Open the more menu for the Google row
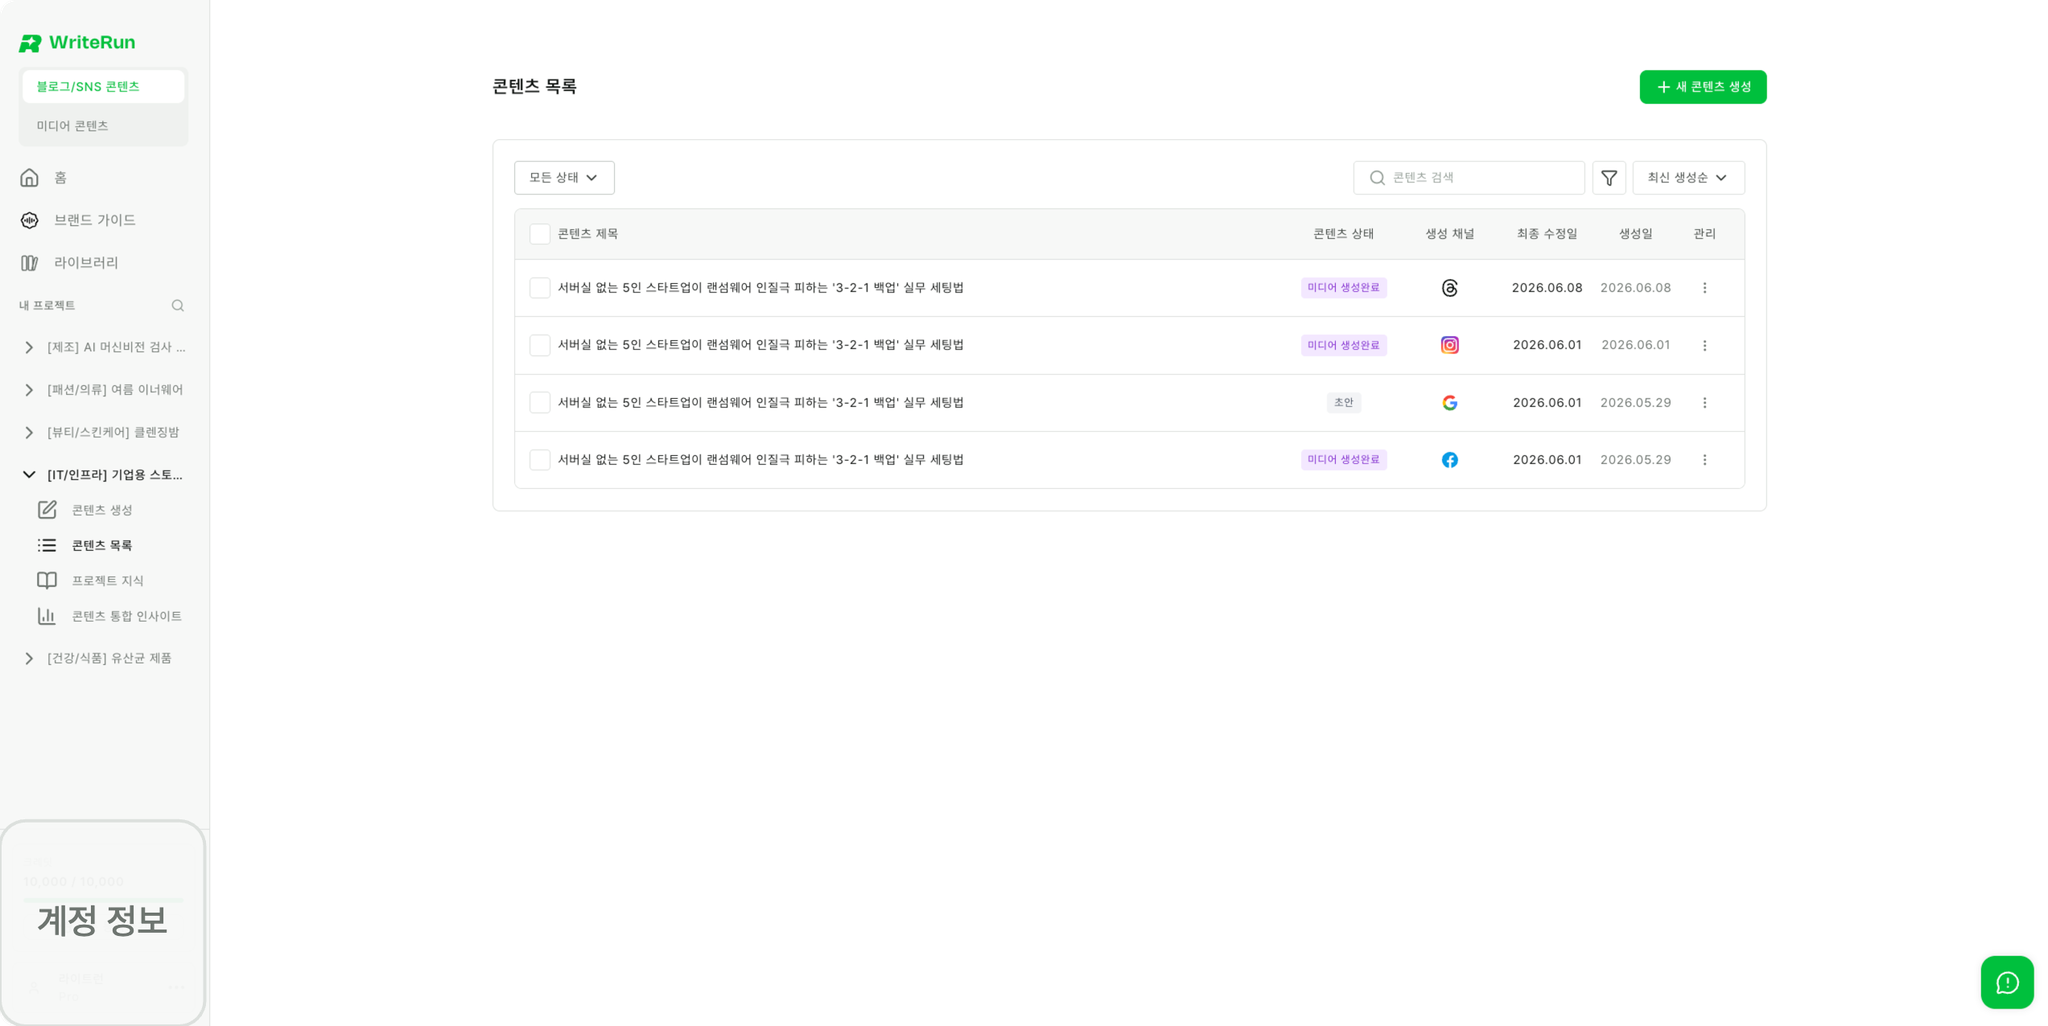Image resolution: width=2048 pixels, height=1026 pixels. pyautogui.click(x=1705, y=403)
